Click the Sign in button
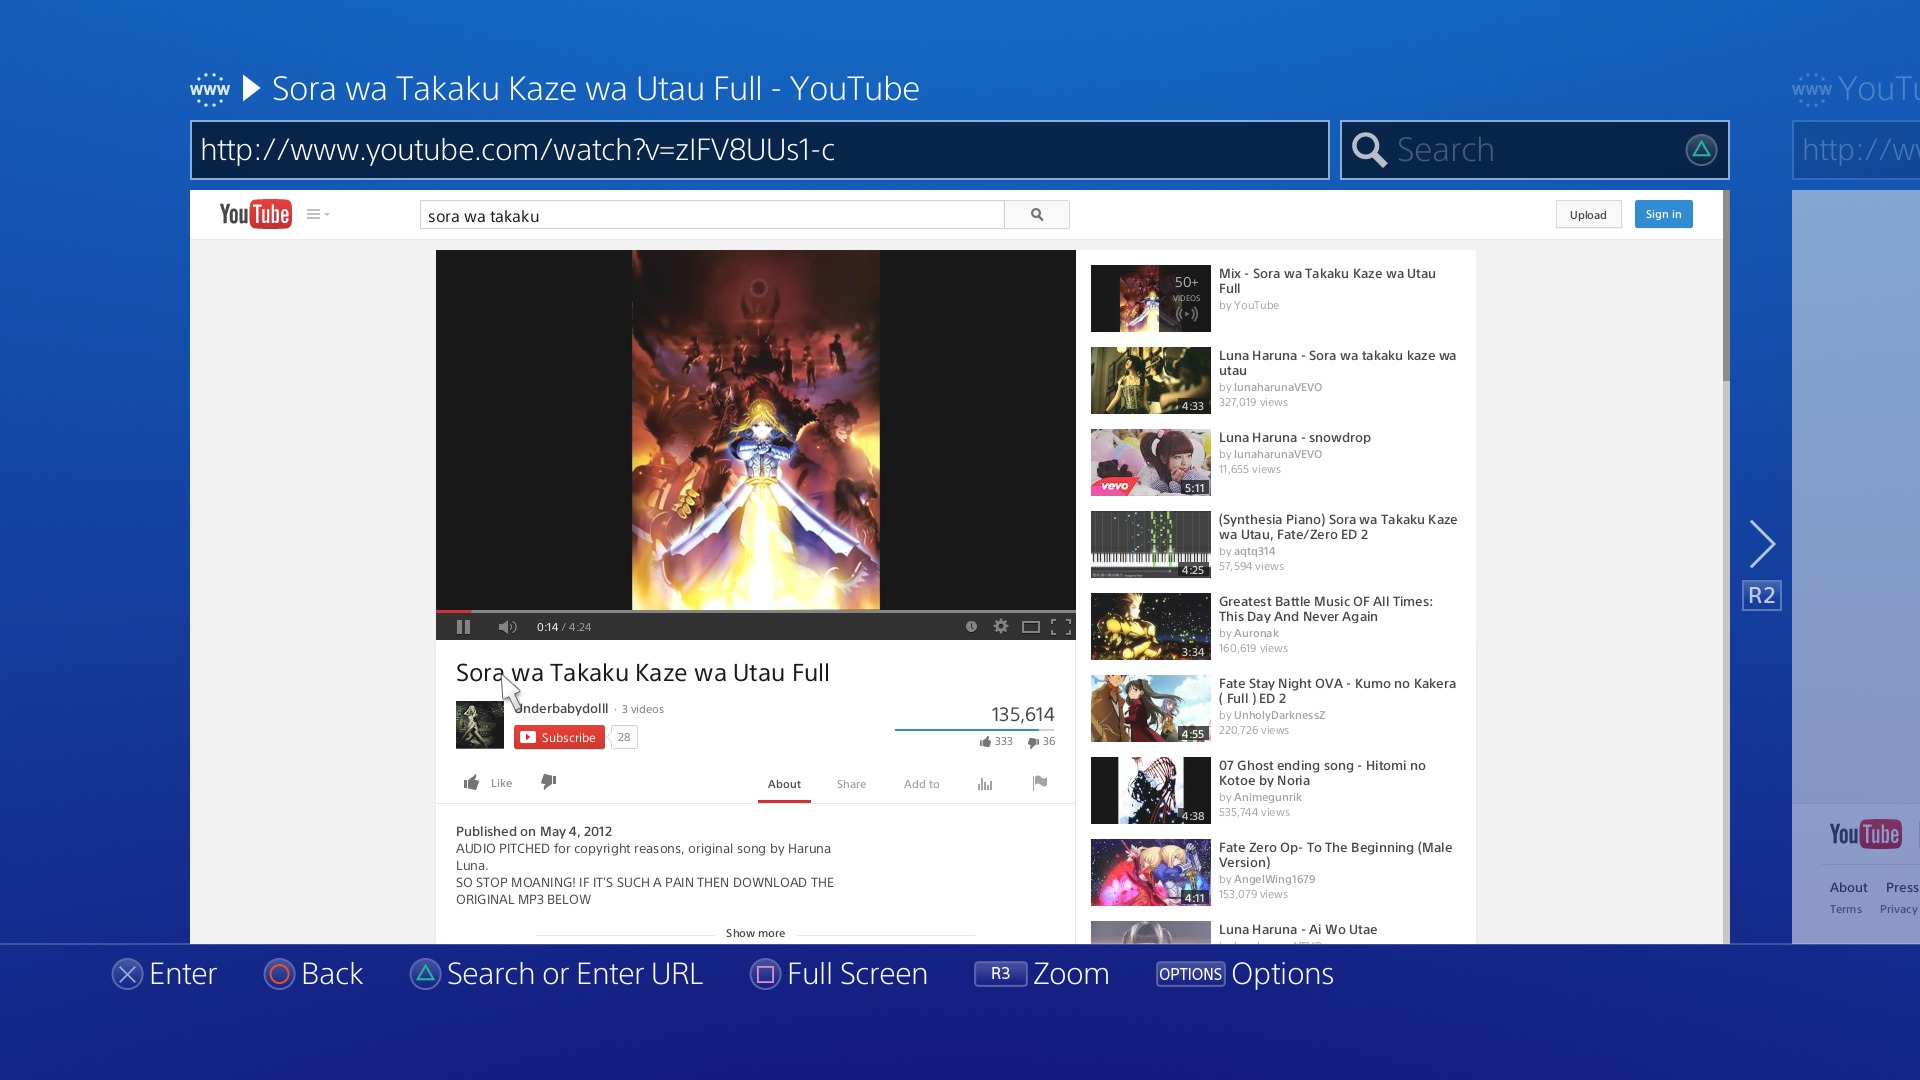The image size is (1920, 1080). [x=1663, y=214]
